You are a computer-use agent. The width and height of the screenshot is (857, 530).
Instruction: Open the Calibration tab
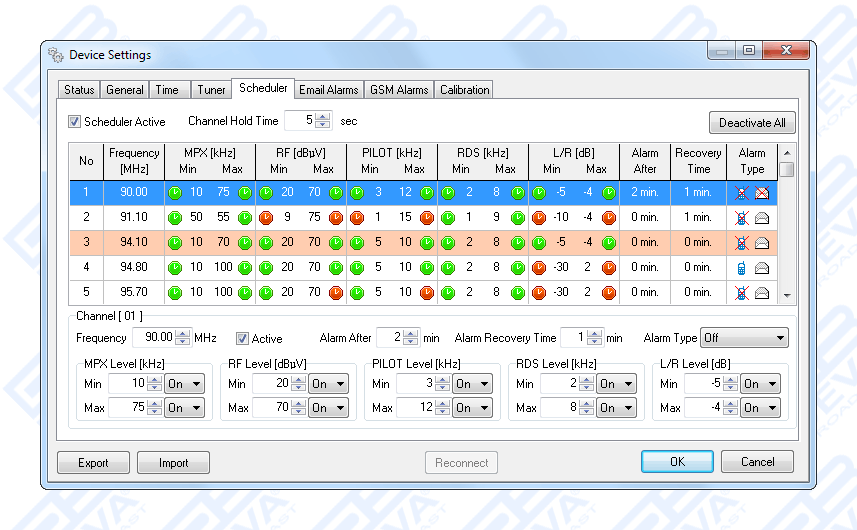pyautogui.click(x=464, y=90)
